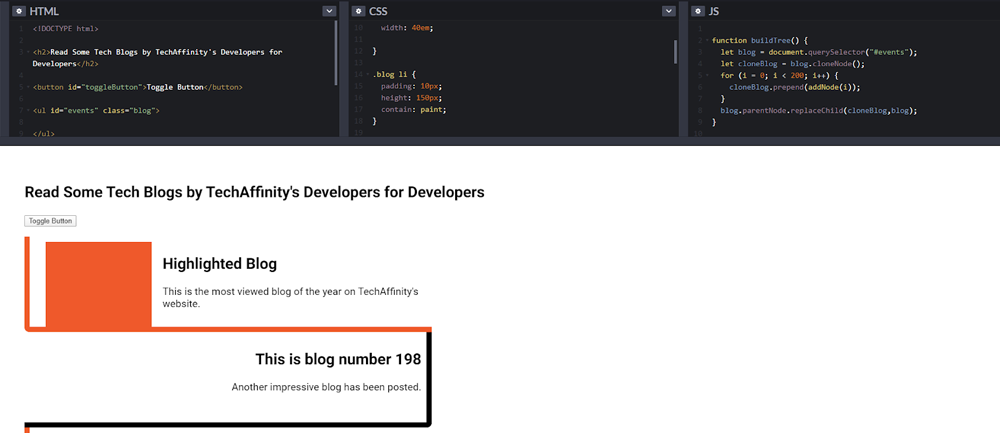Click the orange square of Highlighted Blog
This screenshot has height=433, width=1000.
pyautogui.click(x=98, y=284)
